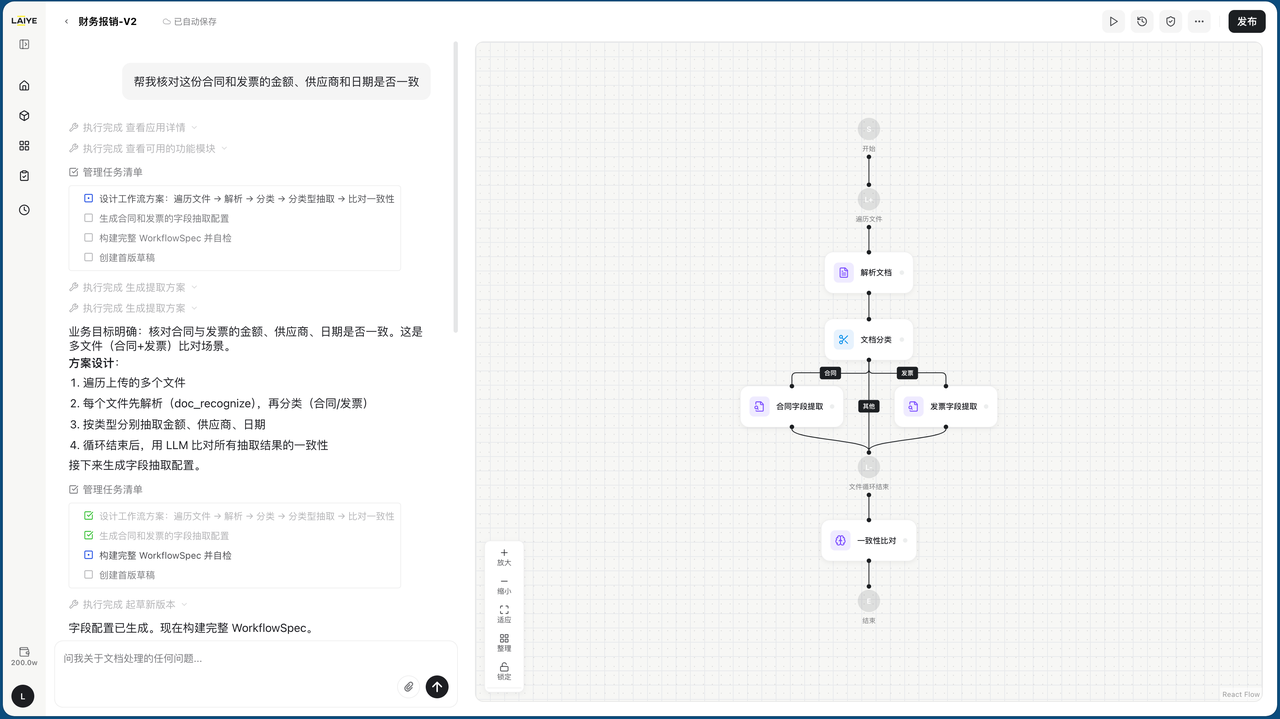The height and width of the screenshot is (719, 1280).
Task: Select the 发票字段提取 node
Action: tap(946, 406)
